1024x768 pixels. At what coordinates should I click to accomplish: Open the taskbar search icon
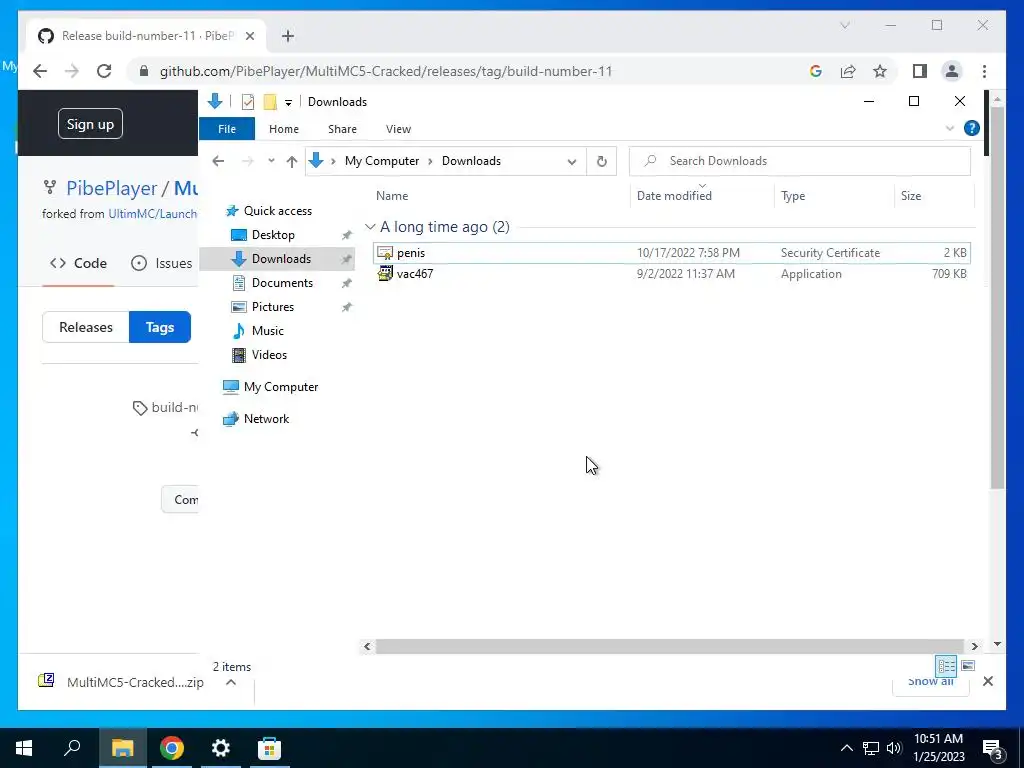(72, 748)
